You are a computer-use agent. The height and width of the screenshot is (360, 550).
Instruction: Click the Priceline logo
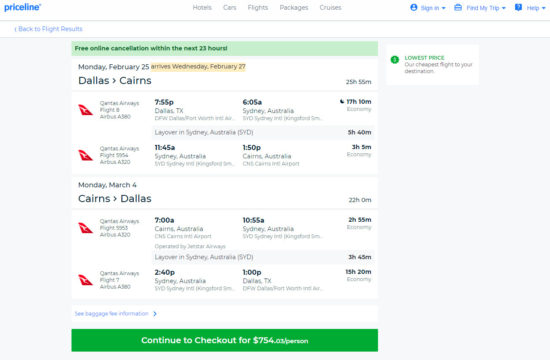(22, 7)
